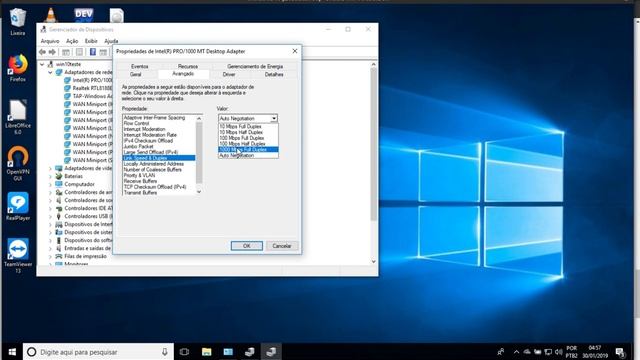Select the TAP-Windows Adapter entry
The width and height of the screenshot is (640, 360).
92,96
